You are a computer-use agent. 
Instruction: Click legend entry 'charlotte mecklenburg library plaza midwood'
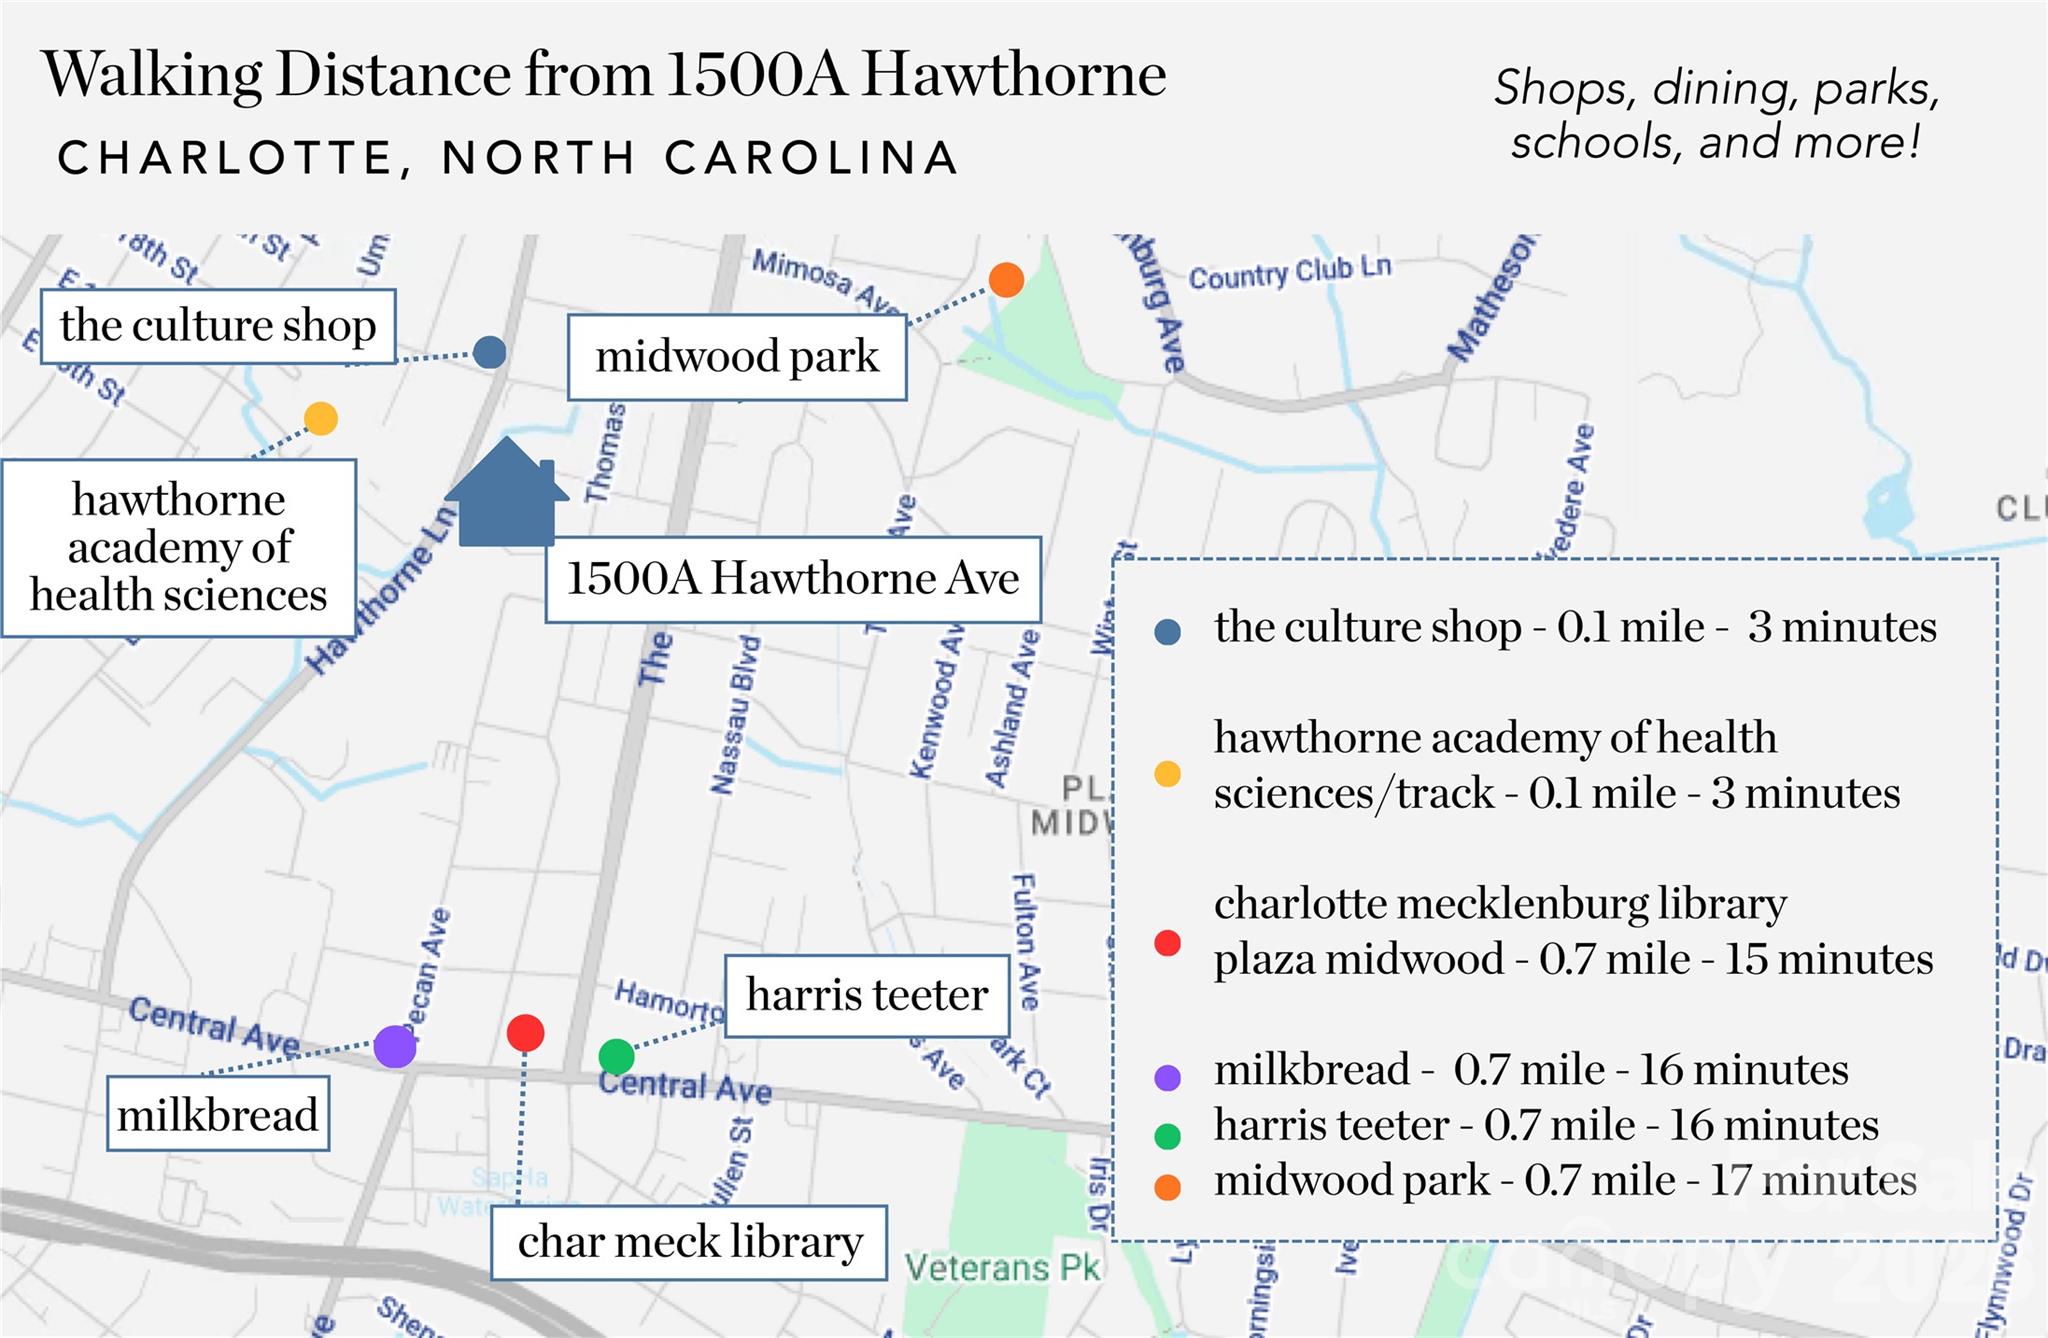click(1573, 931)
